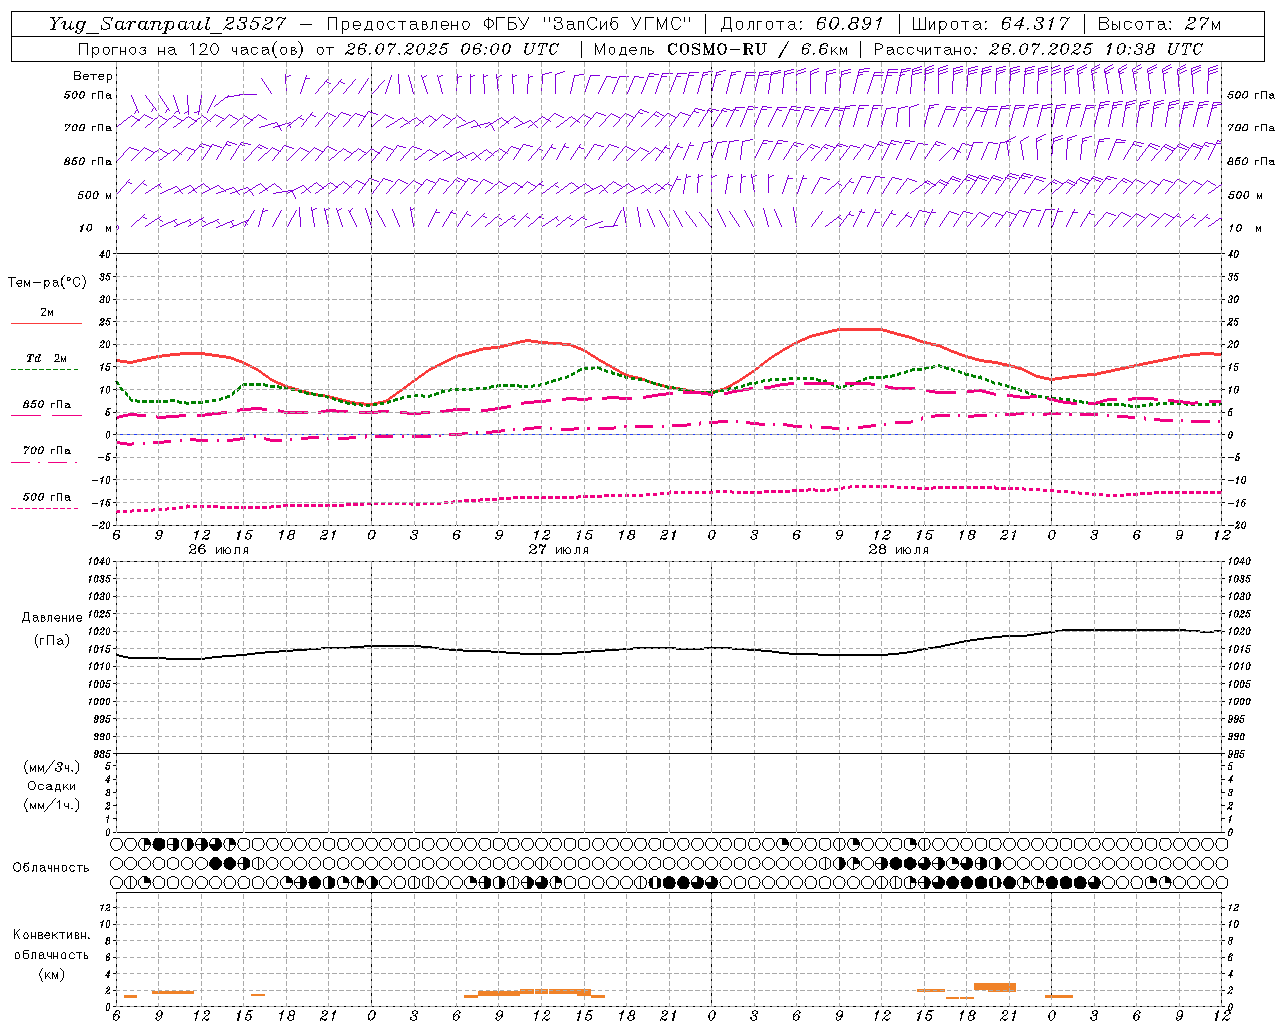Select the (гПа) unit label under Давление

click(x=51, y=640)
